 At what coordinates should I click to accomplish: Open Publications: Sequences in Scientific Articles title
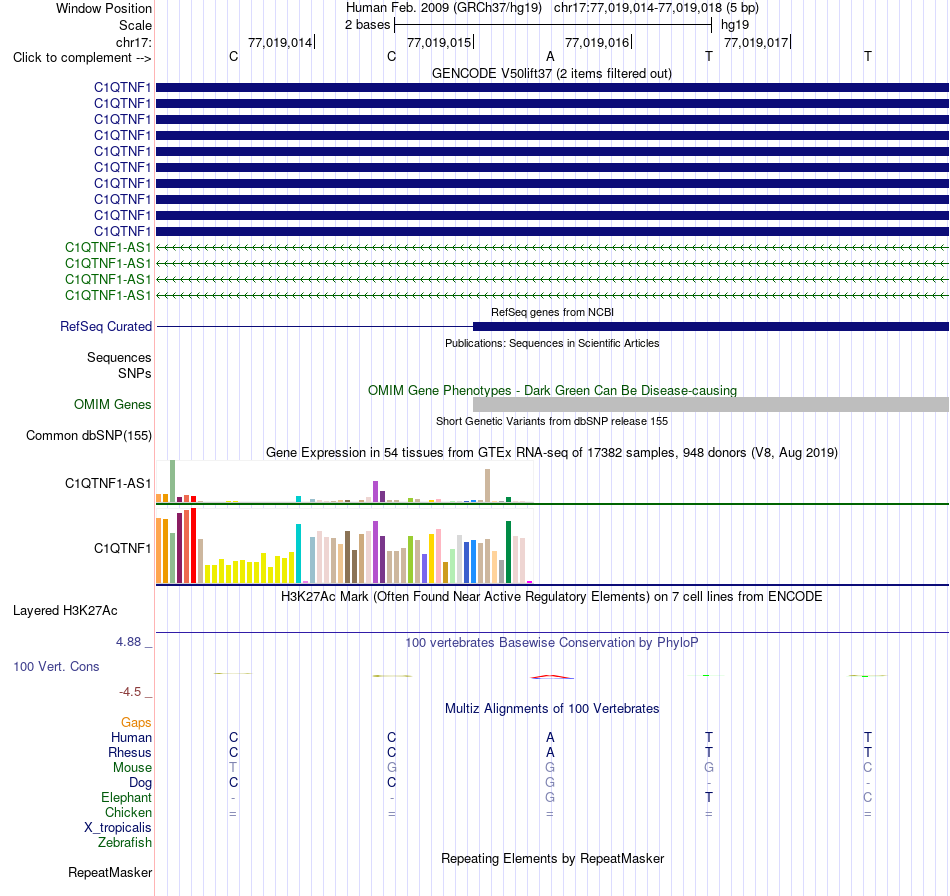tap(552, 343)
